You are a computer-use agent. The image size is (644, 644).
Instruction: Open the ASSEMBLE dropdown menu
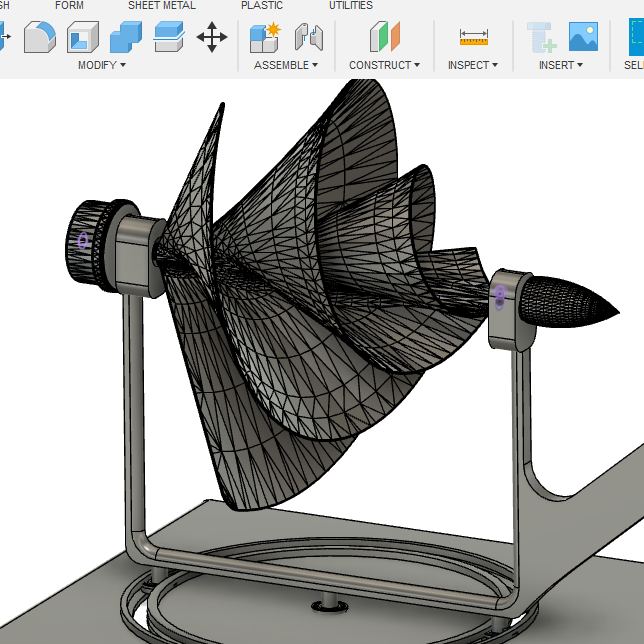[x=285, y=65]
